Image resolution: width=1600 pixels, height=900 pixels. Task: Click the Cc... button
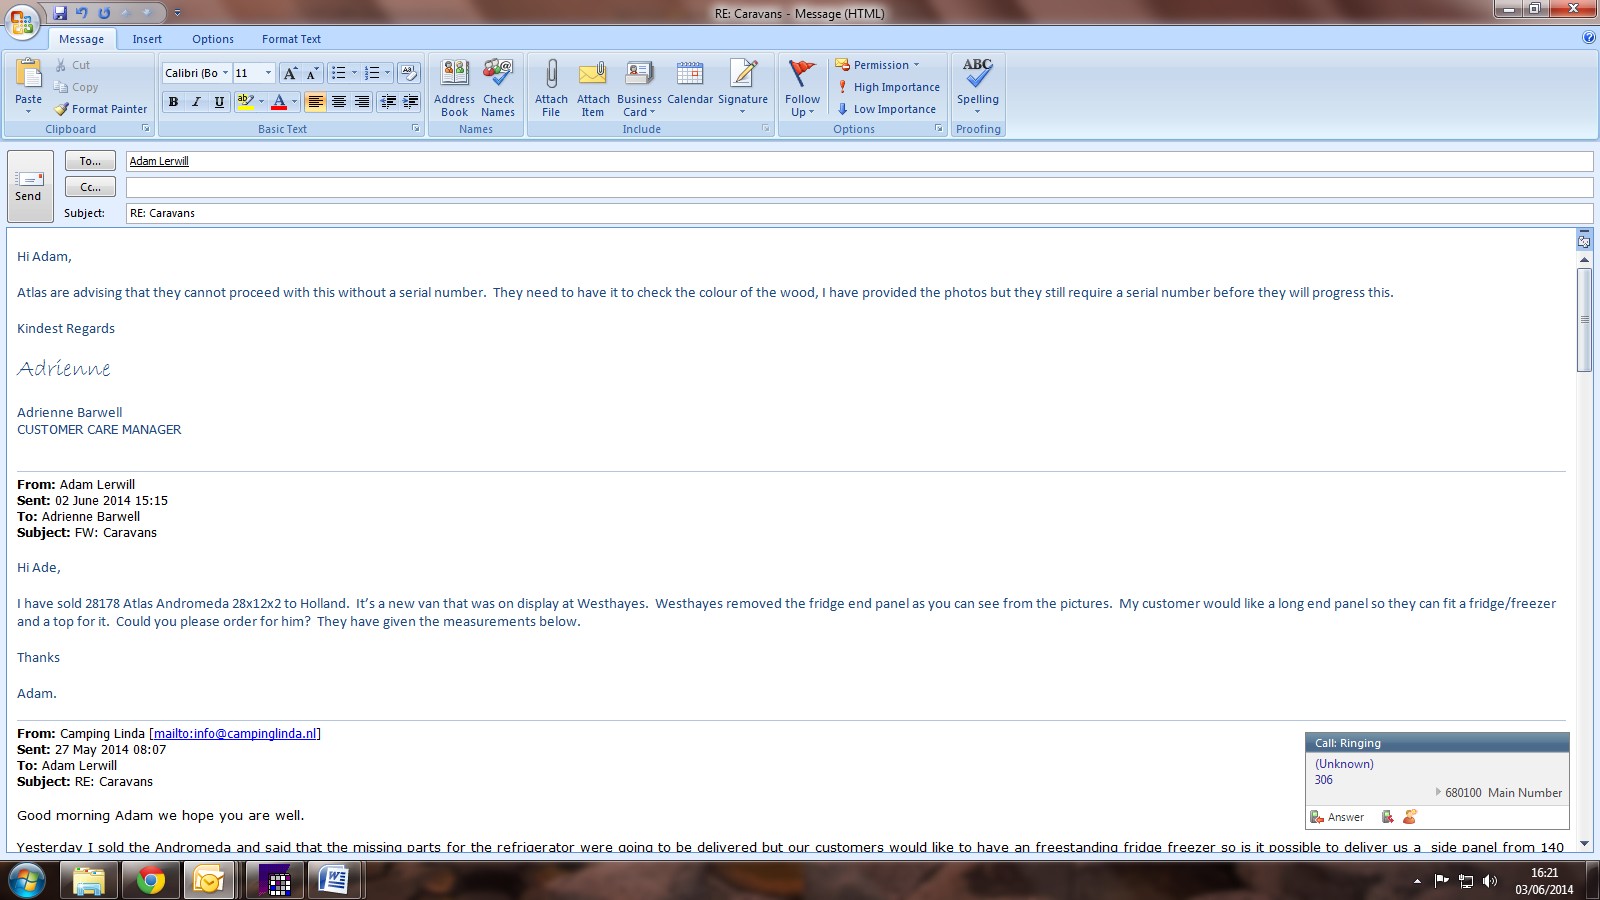pyautogui.click(x=90, y=187)
